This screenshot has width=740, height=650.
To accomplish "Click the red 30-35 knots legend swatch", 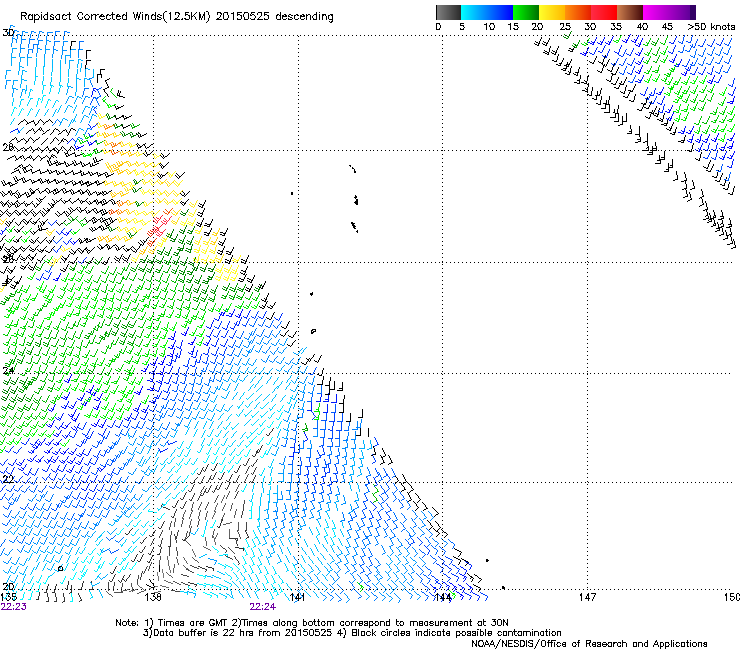I will click(x=604, y=12).
